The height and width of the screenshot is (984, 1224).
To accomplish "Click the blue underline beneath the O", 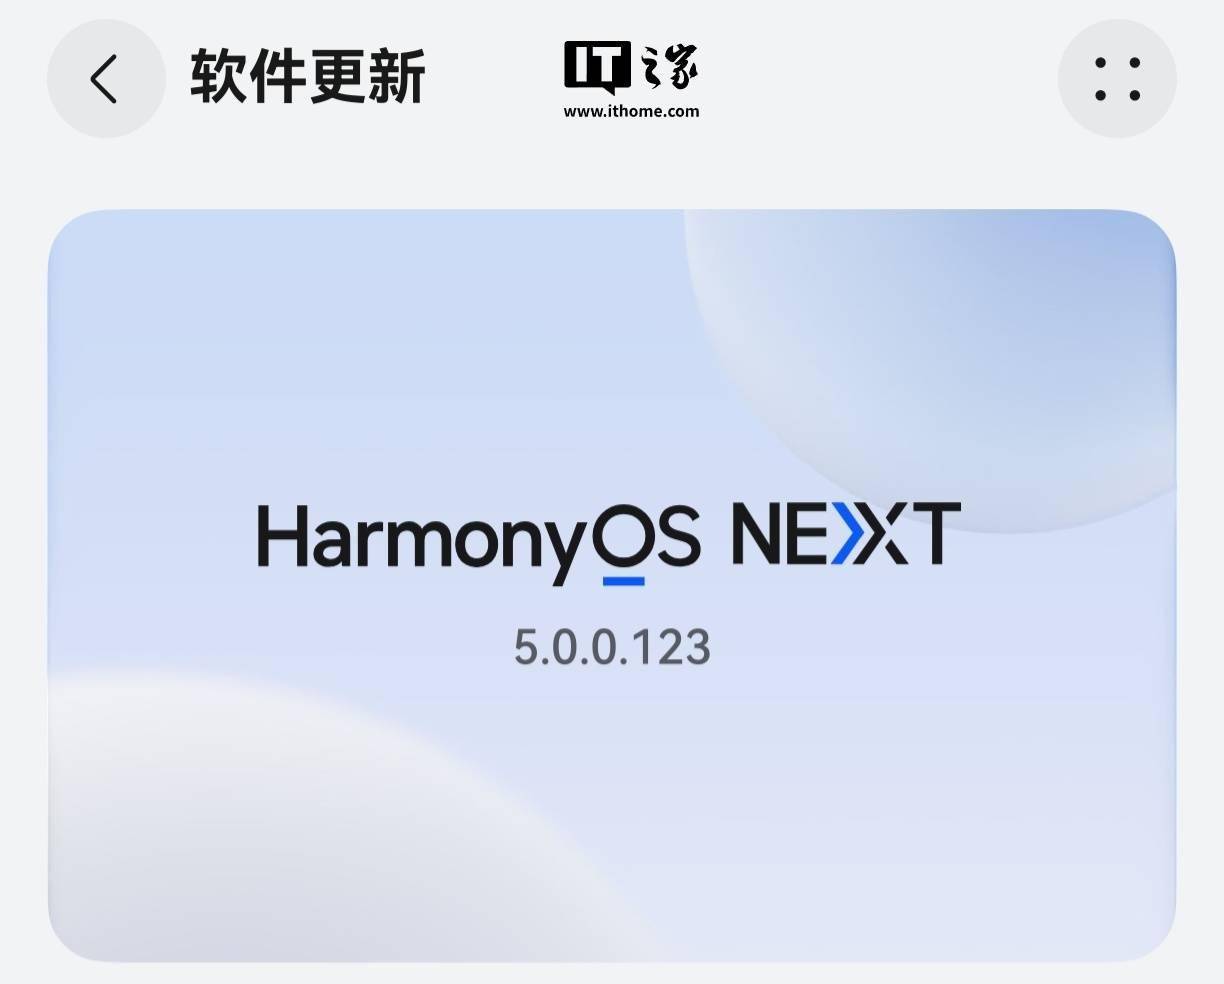I will pyautogui.click(x=622, y=580).
